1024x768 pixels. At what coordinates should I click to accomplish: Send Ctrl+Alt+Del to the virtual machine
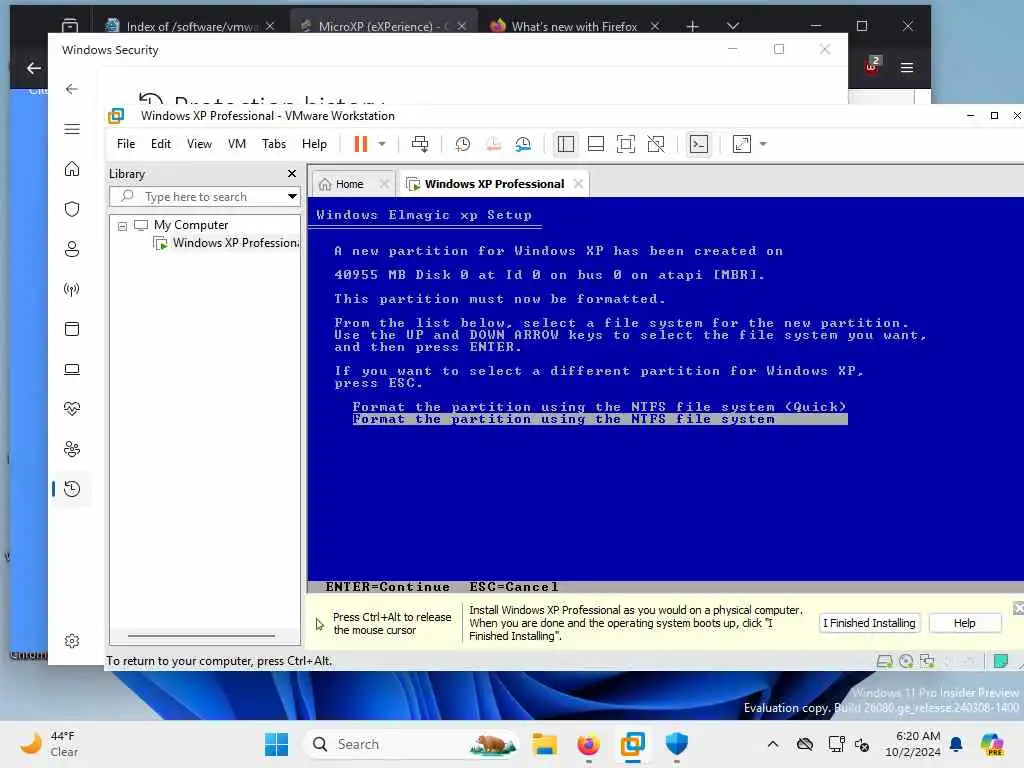coord(420,144)
